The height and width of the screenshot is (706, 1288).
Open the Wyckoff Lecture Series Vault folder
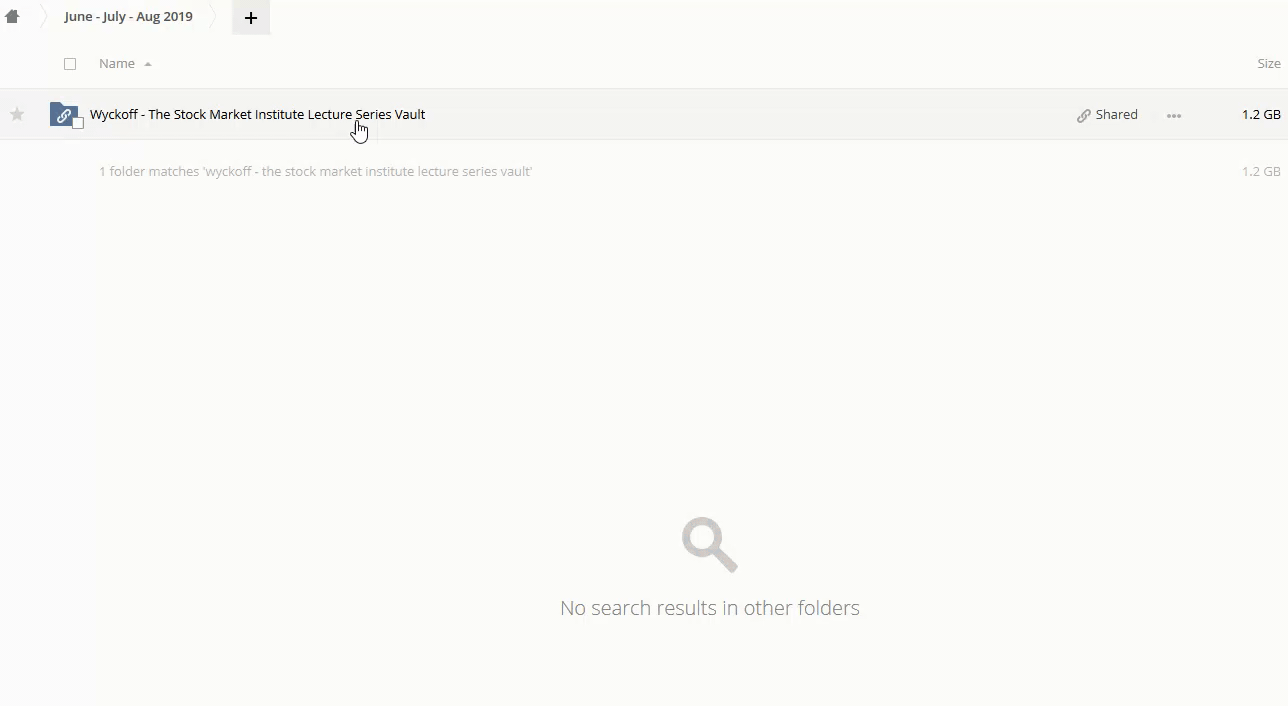pyautogui.click(x=257, y=115)
